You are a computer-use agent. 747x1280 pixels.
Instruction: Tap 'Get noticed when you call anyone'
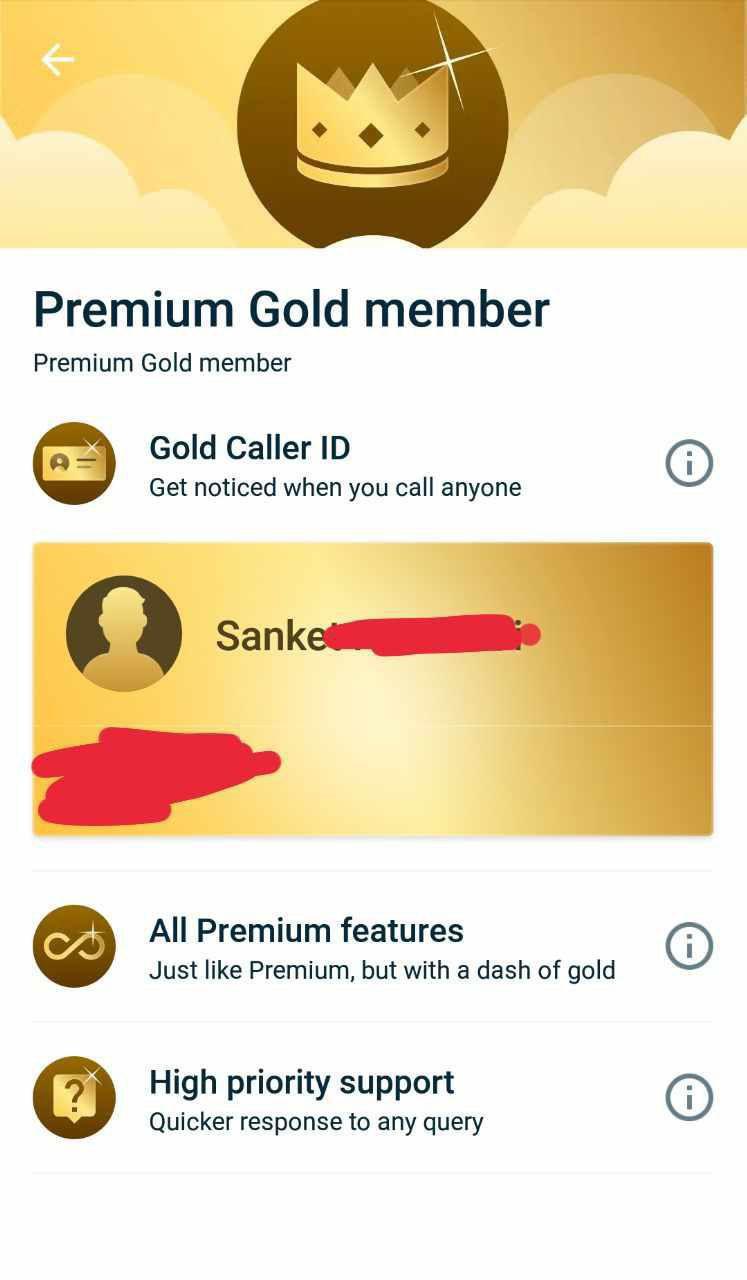[335, 488]
